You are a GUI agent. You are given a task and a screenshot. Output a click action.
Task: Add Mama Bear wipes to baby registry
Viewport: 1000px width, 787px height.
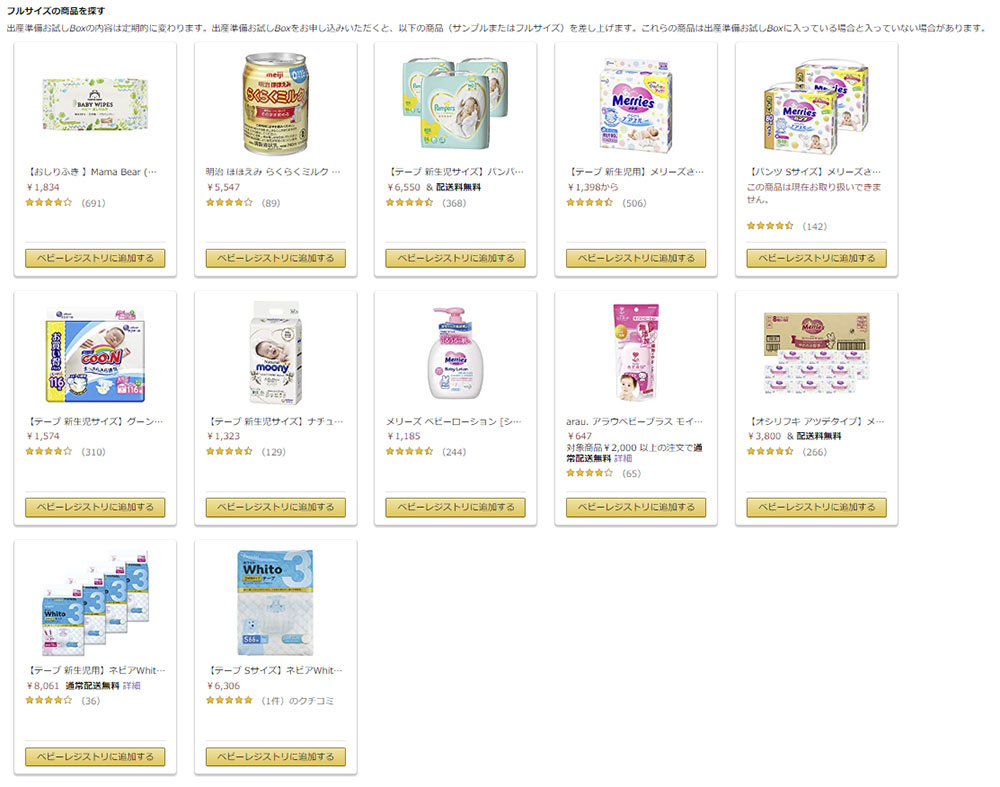[x=95, y=258]
